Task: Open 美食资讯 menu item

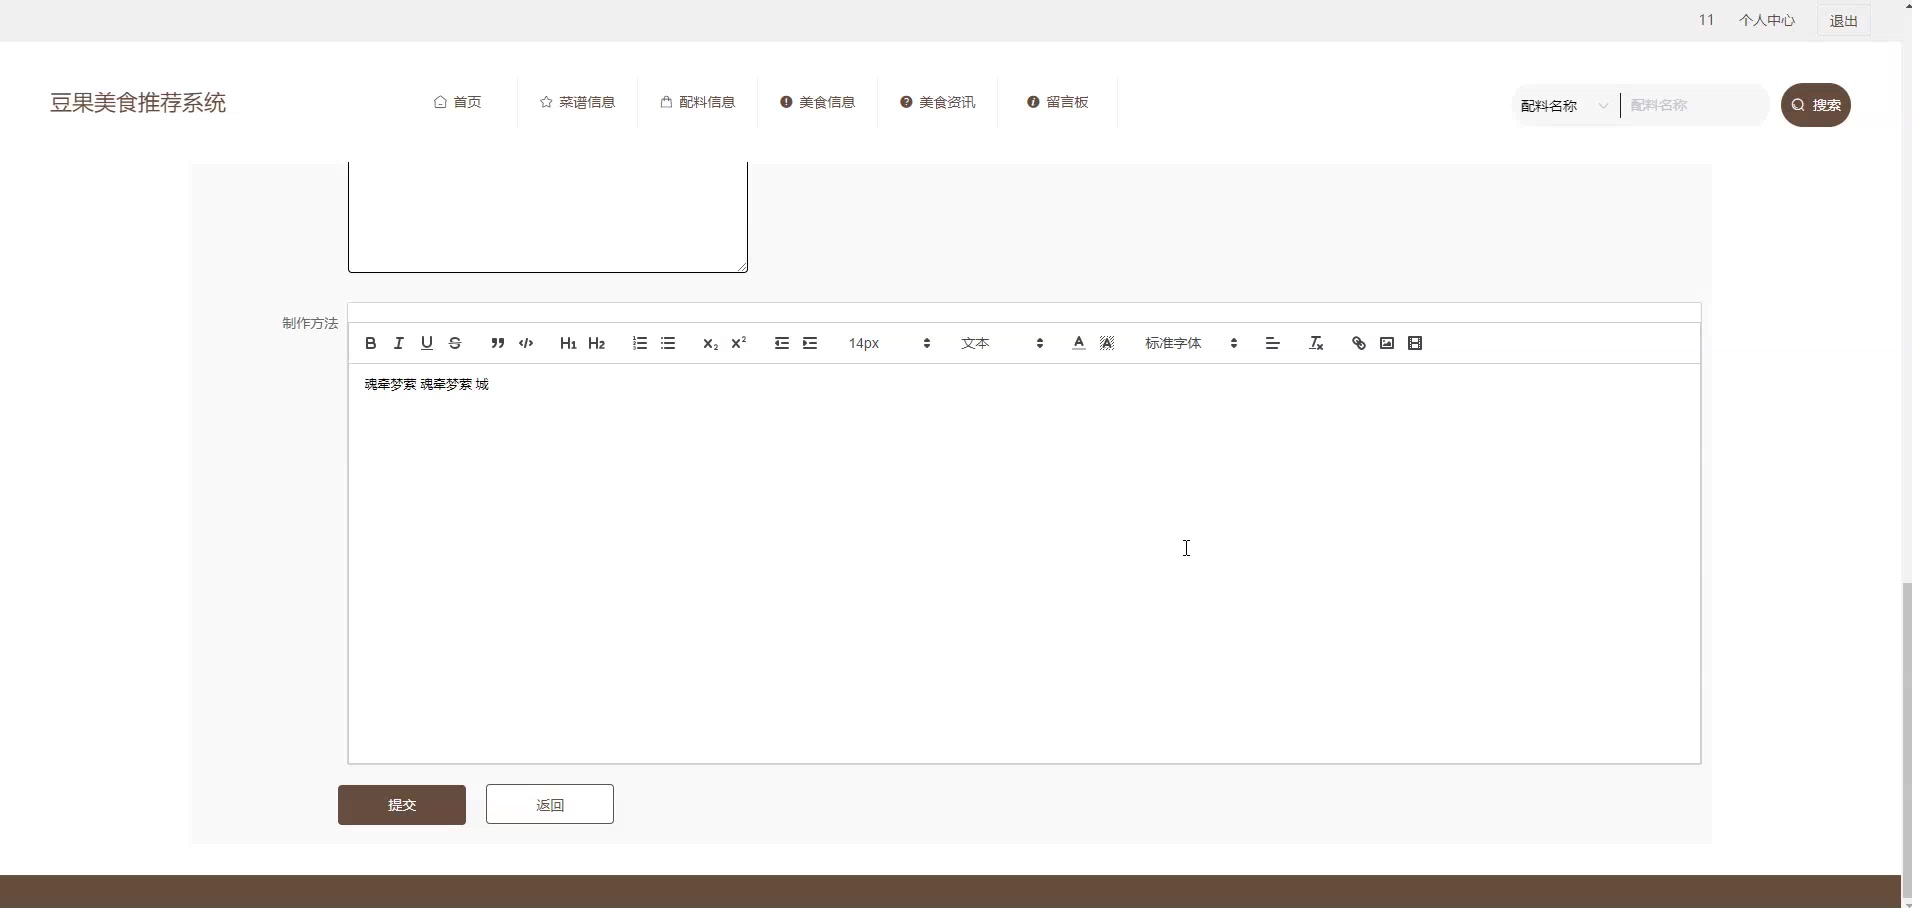Action: (937, 102)
